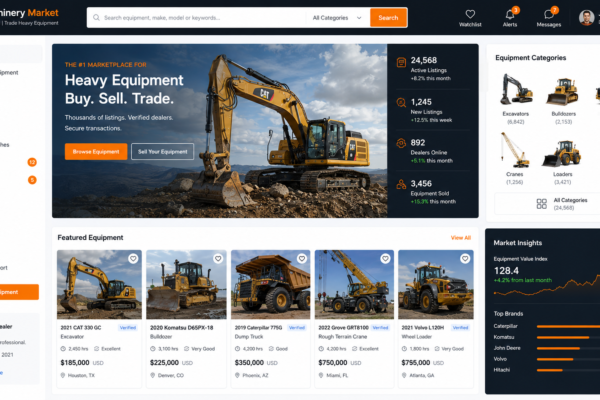Click the $750,000 price

333,362
